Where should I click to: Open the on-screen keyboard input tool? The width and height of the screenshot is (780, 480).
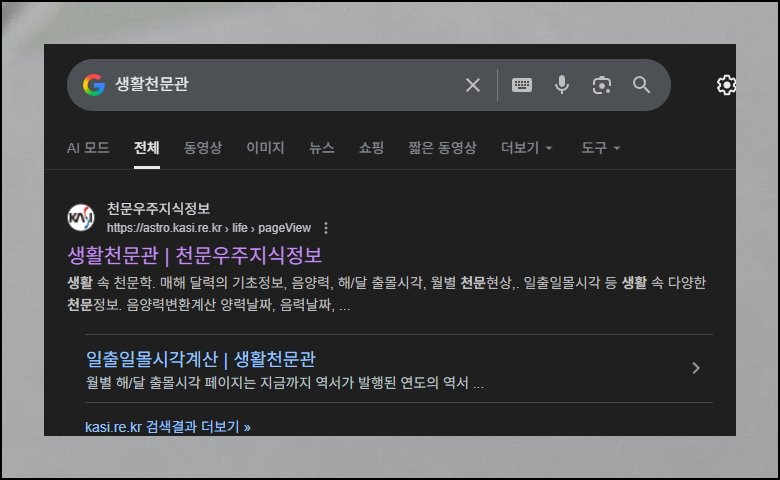[x=522, y=85]
